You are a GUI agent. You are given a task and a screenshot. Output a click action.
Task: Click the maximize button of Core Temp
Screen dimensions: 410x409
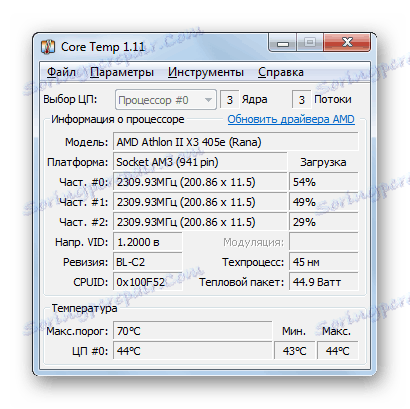[310, 42]
